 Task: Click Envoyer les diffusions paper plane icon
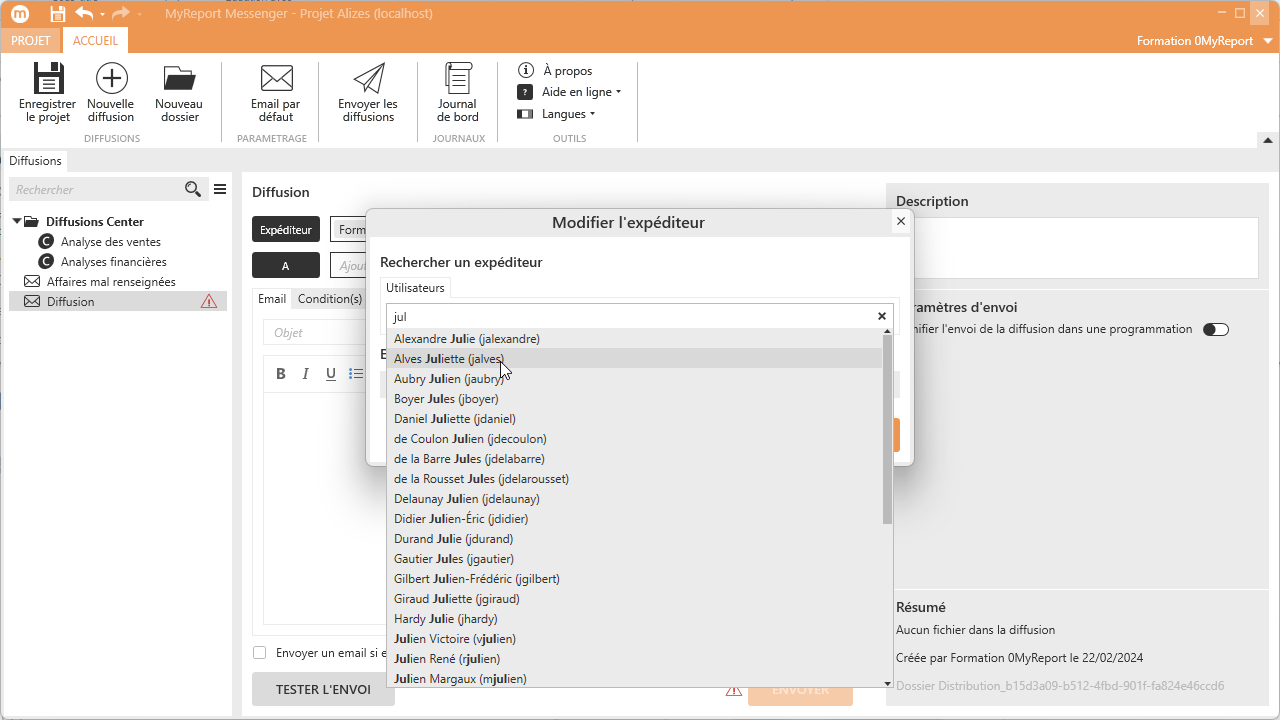point(368,80)
